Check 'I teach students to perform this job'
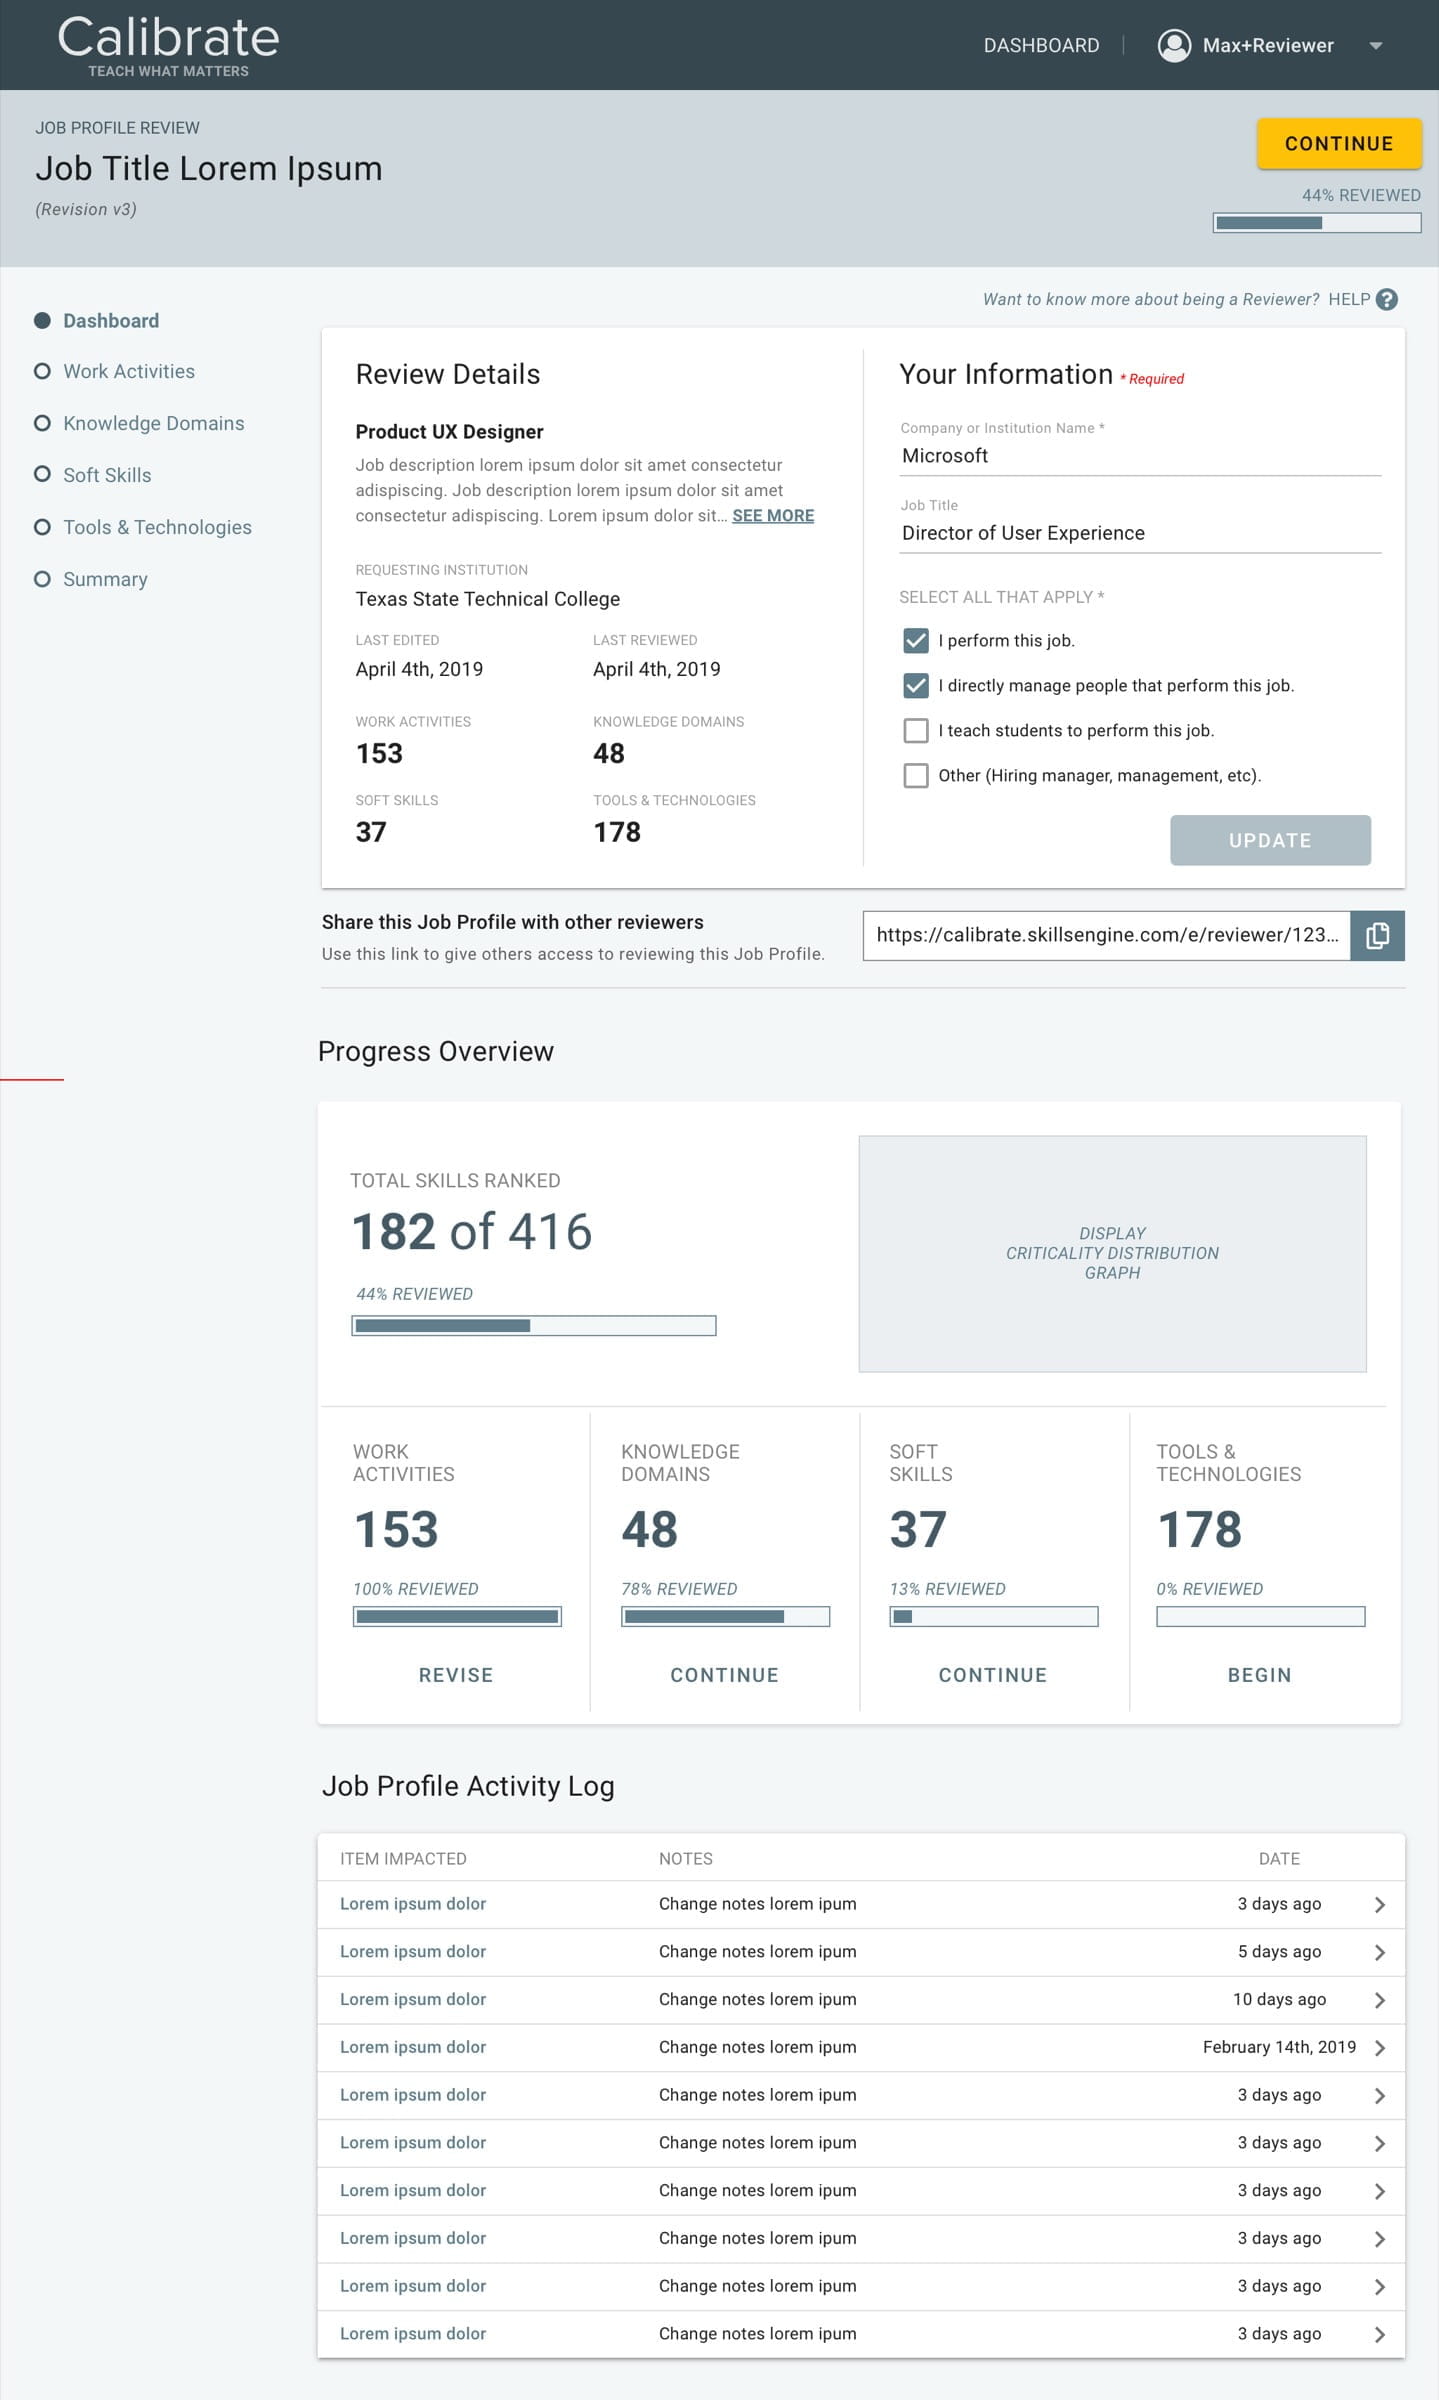The image size is (1439, 2400). pos(915,730)
